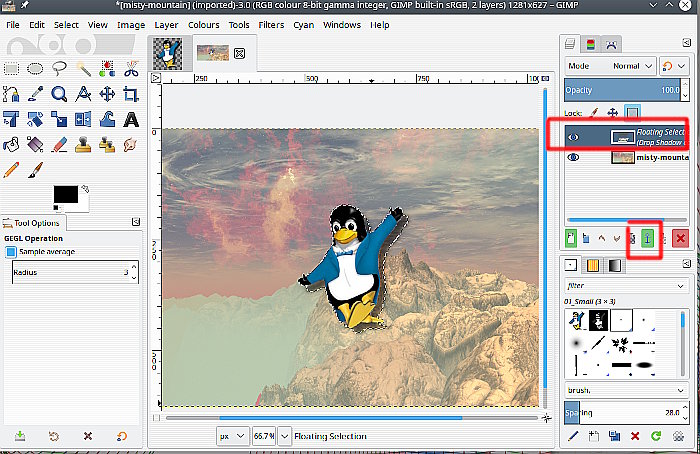Delete the layer with red X button

680,238
